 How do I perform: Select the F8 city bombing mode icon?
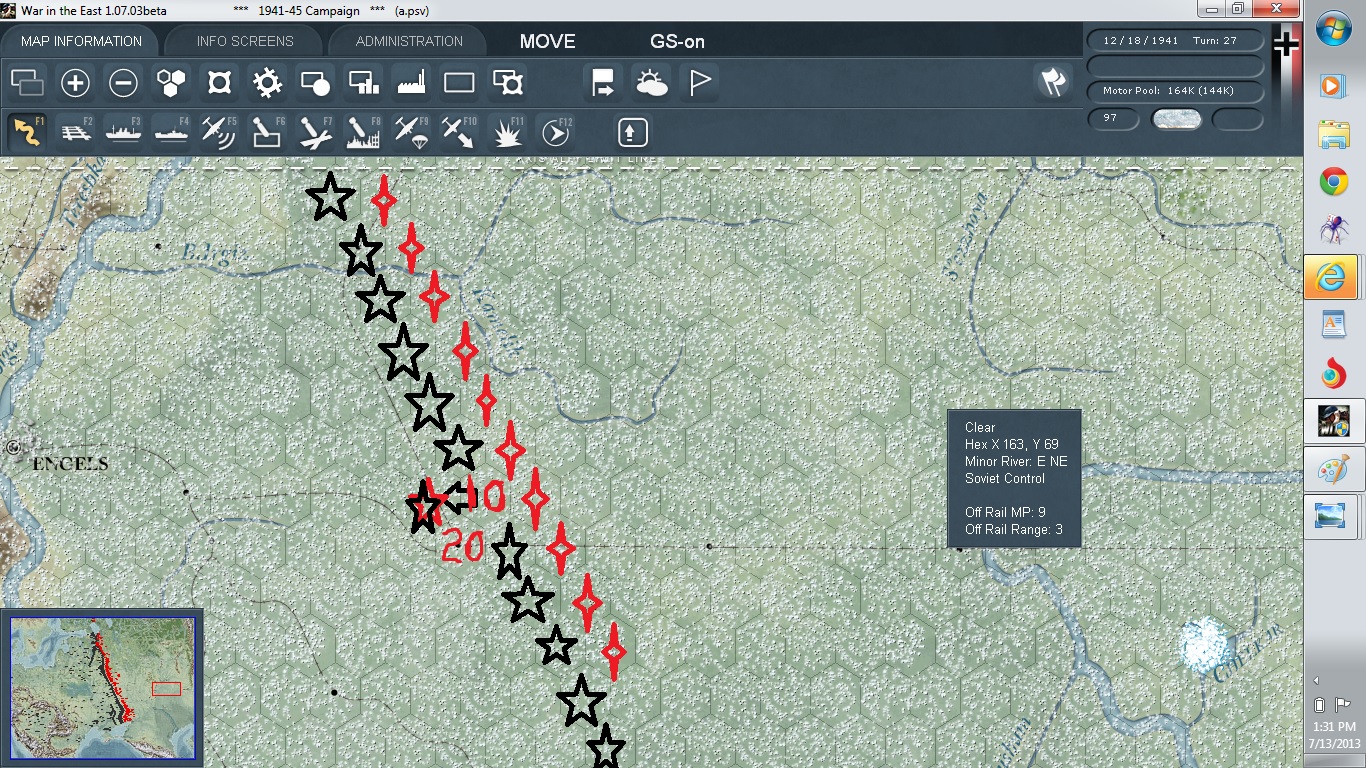(x=363, y=132)
